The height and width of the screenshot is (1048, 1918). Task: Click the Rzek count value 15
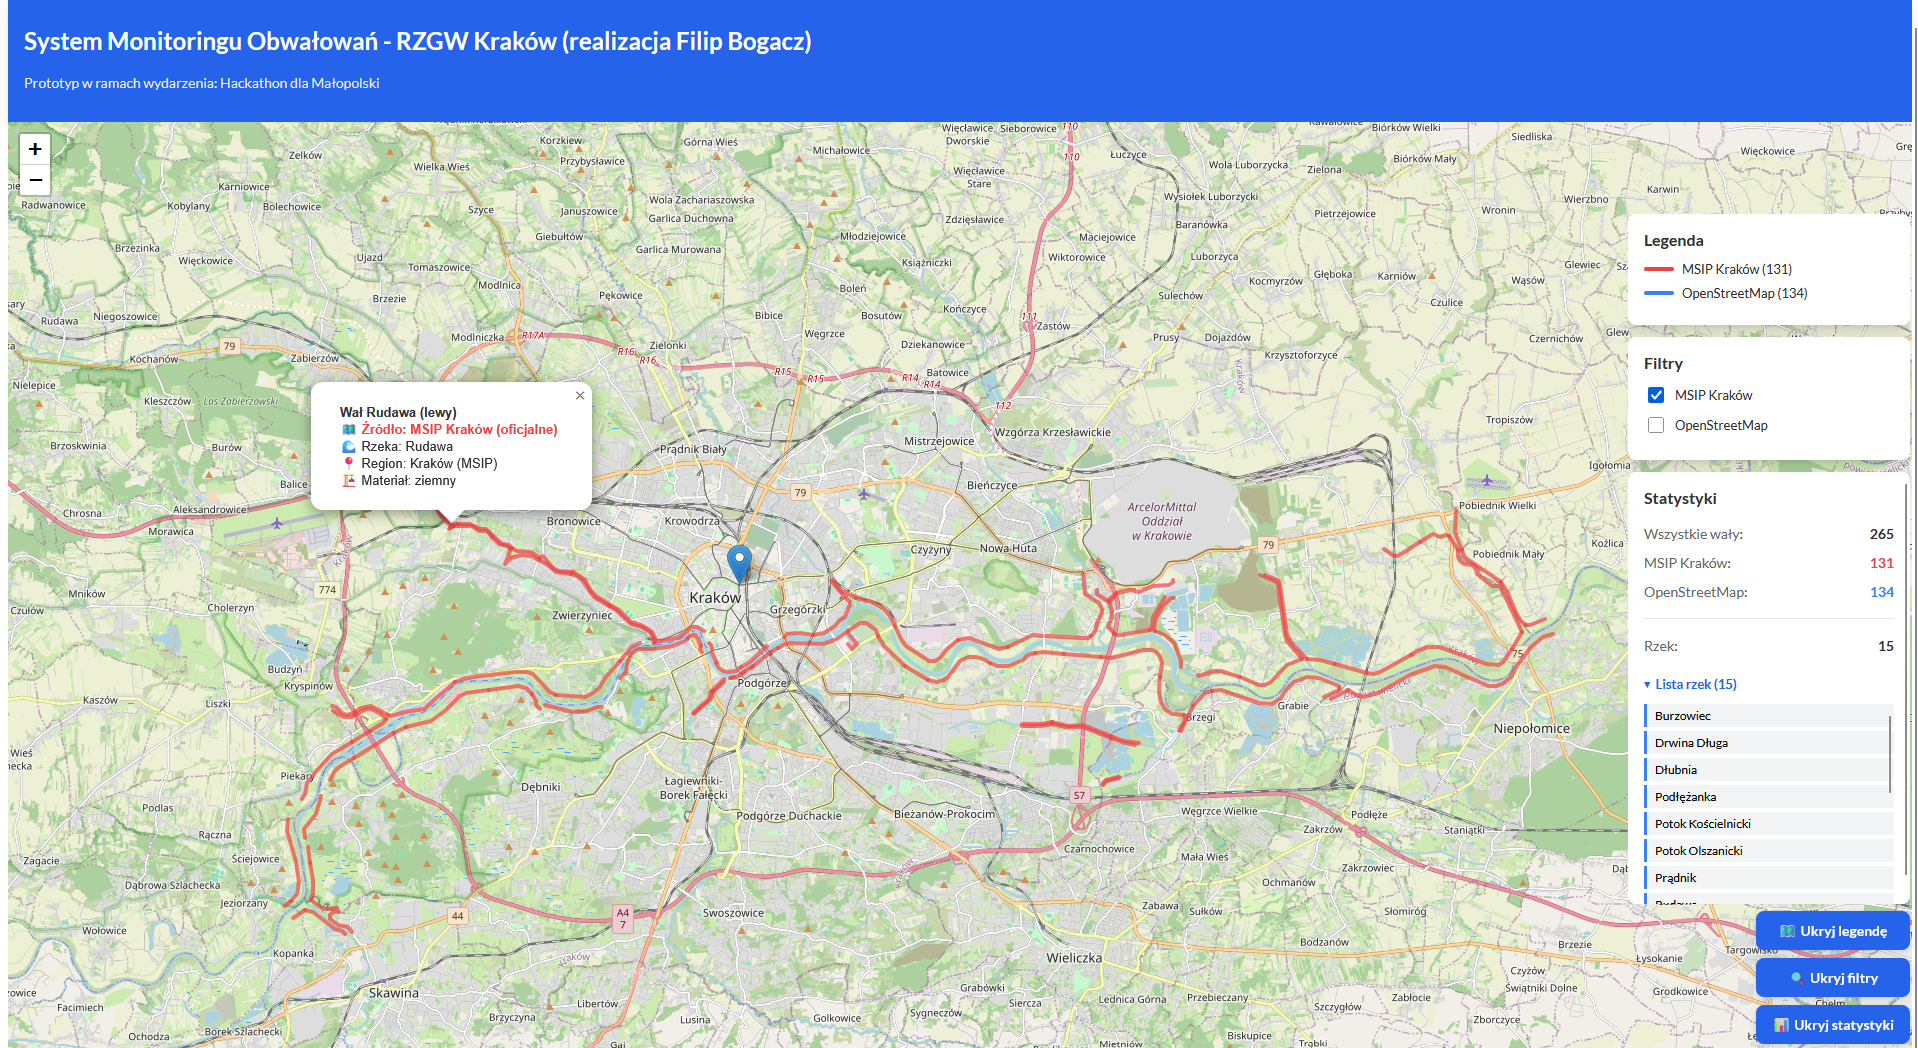coord(1886,646)
